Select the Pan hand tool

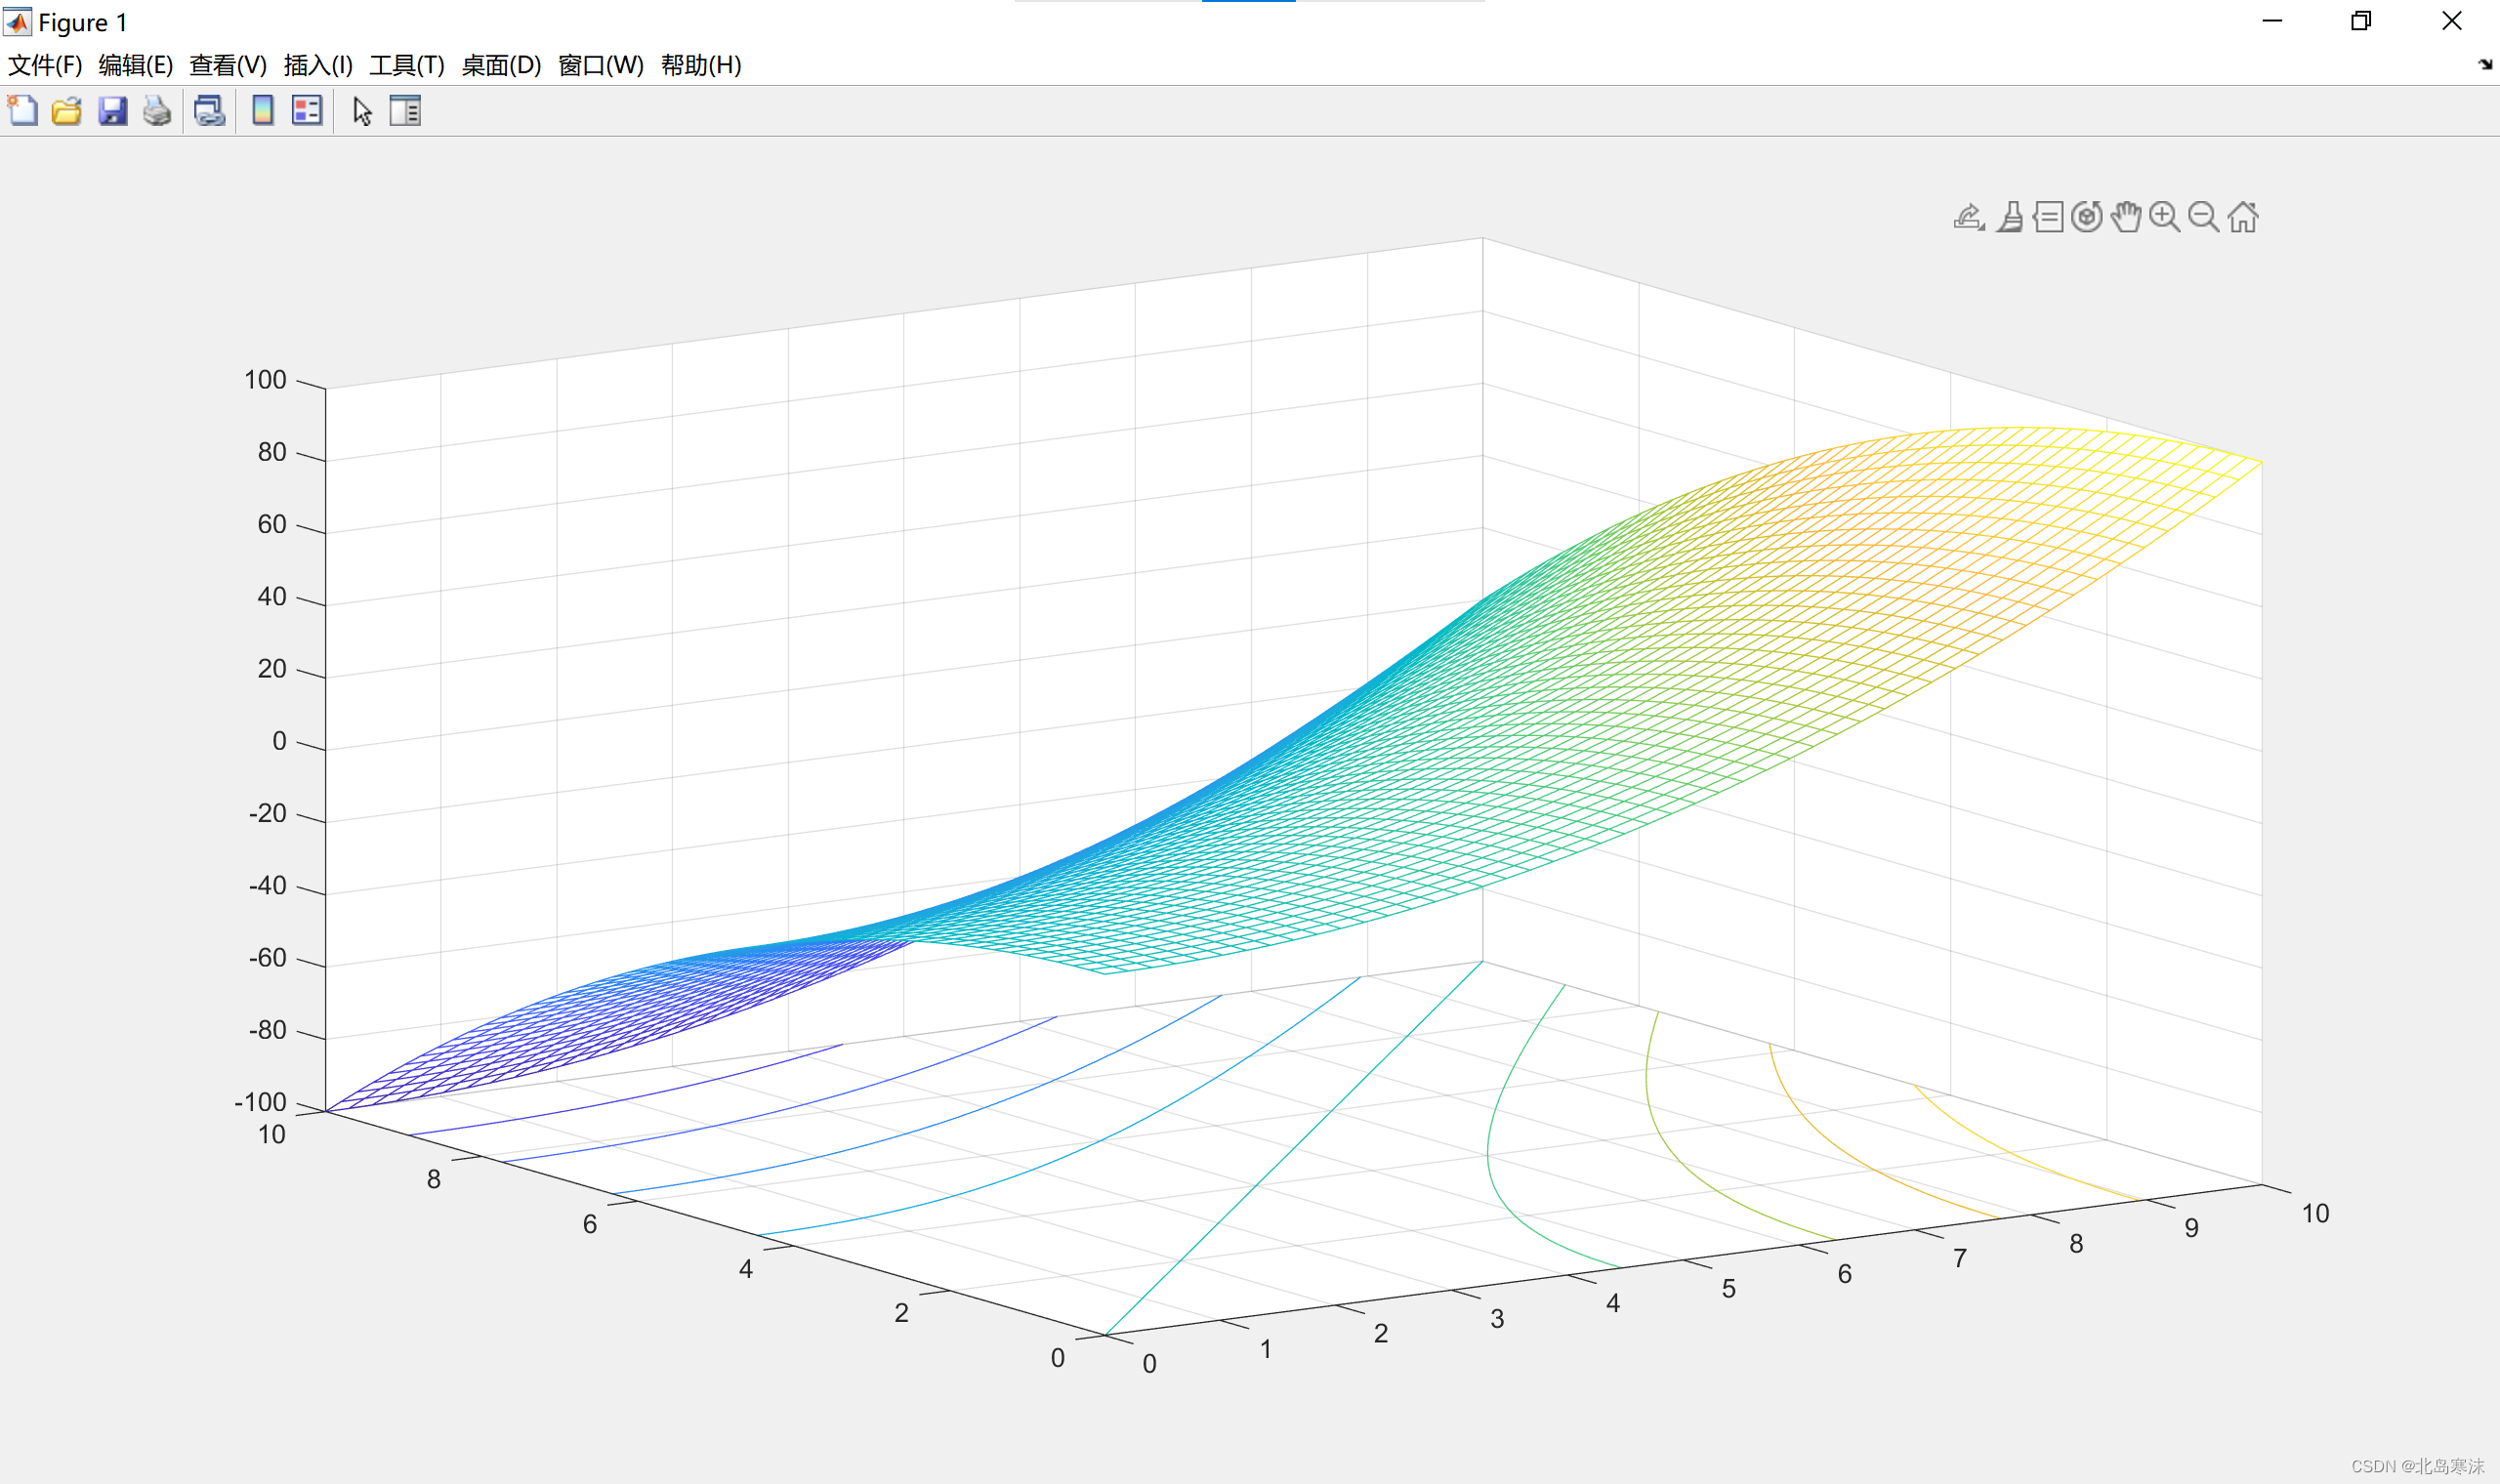pyautogui.click(x=2125, y=217)
